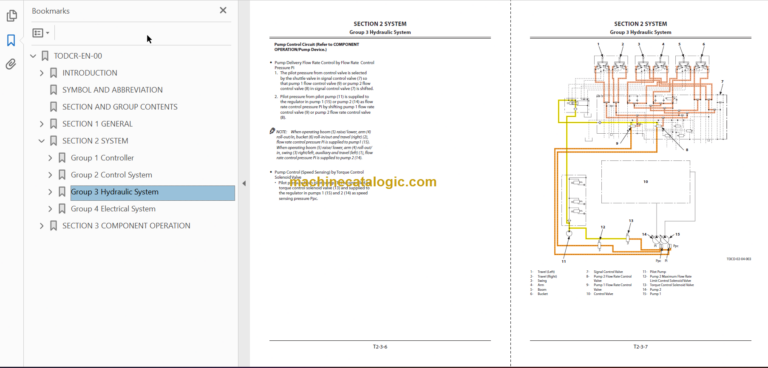Select SECTION 2 SYSTEM bookmark

(x=95, y=141)
